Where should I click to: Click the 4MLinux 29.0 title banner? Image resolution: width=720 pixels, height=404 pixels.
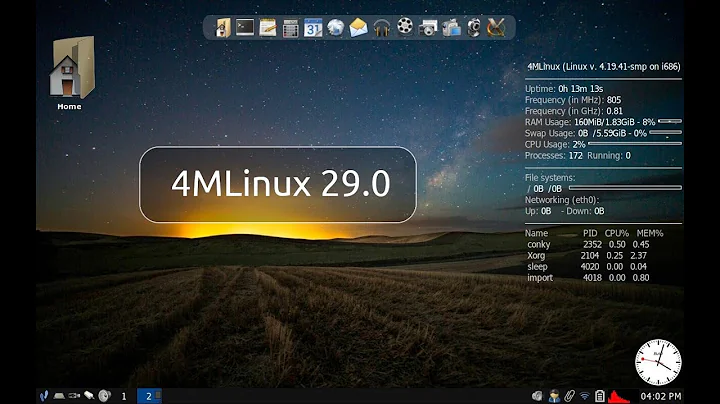[x=278, y=185]
